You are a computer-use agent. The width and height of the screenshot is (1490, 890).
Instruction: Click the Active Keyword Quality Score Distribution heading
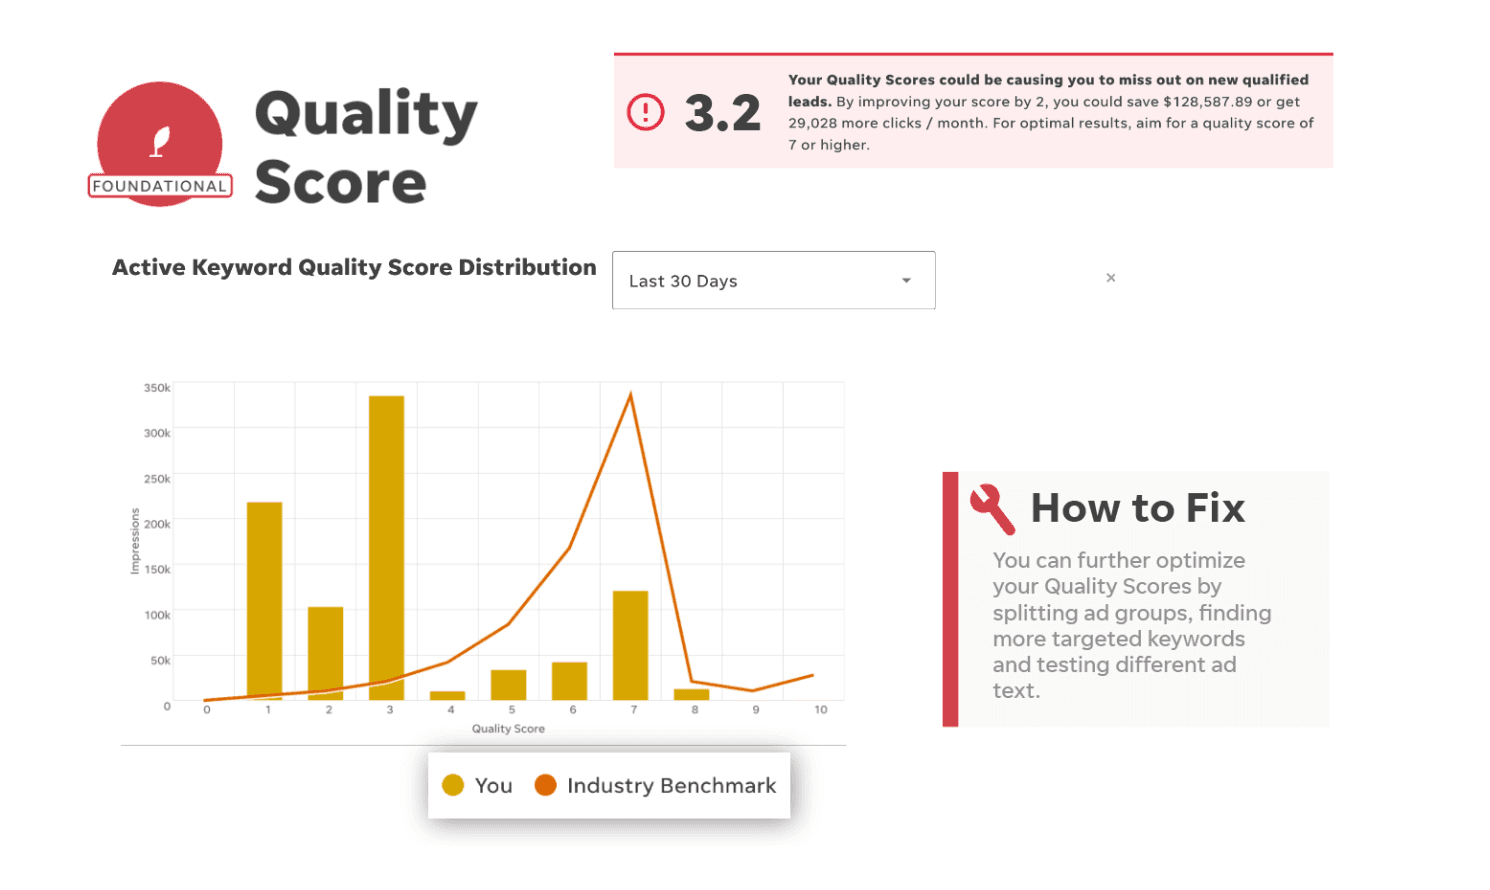click(354, 267)
